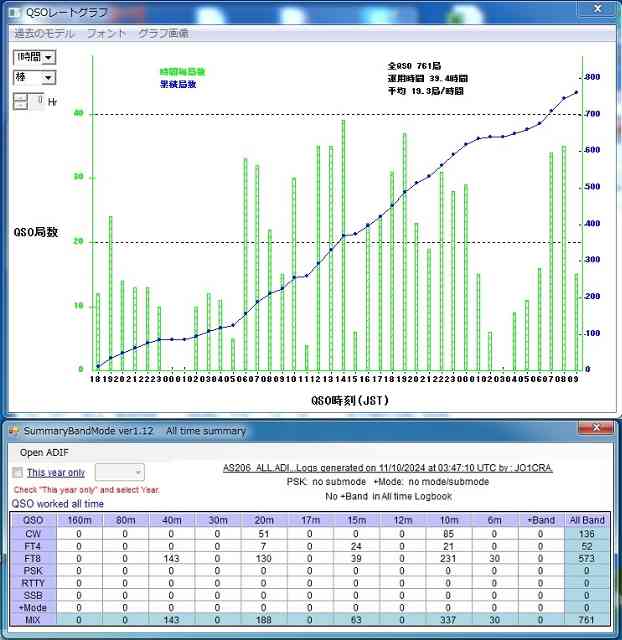Viewport: 622px width, 640px height.
Task: Open the 過去のモデル menu
Action: coord(44,33)
